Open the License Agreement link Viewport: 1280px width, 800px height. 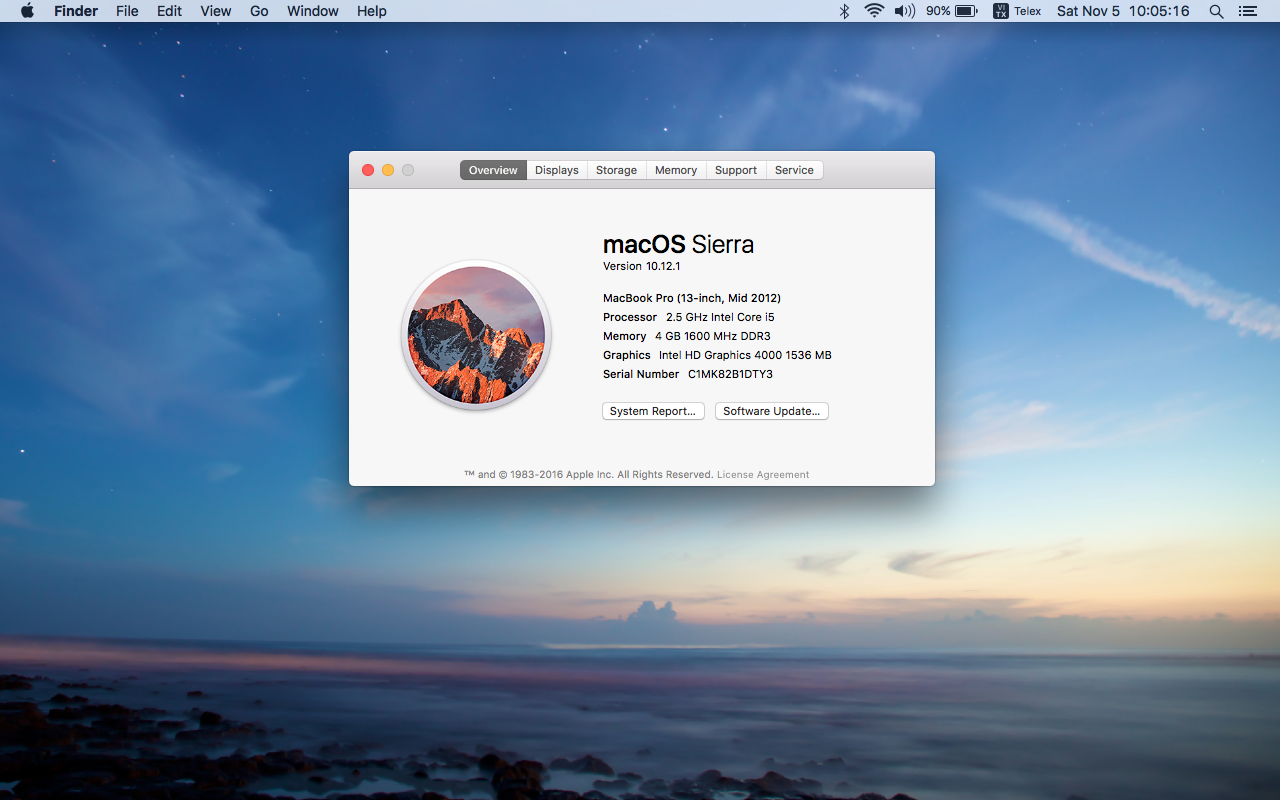[x=763, y=475]
